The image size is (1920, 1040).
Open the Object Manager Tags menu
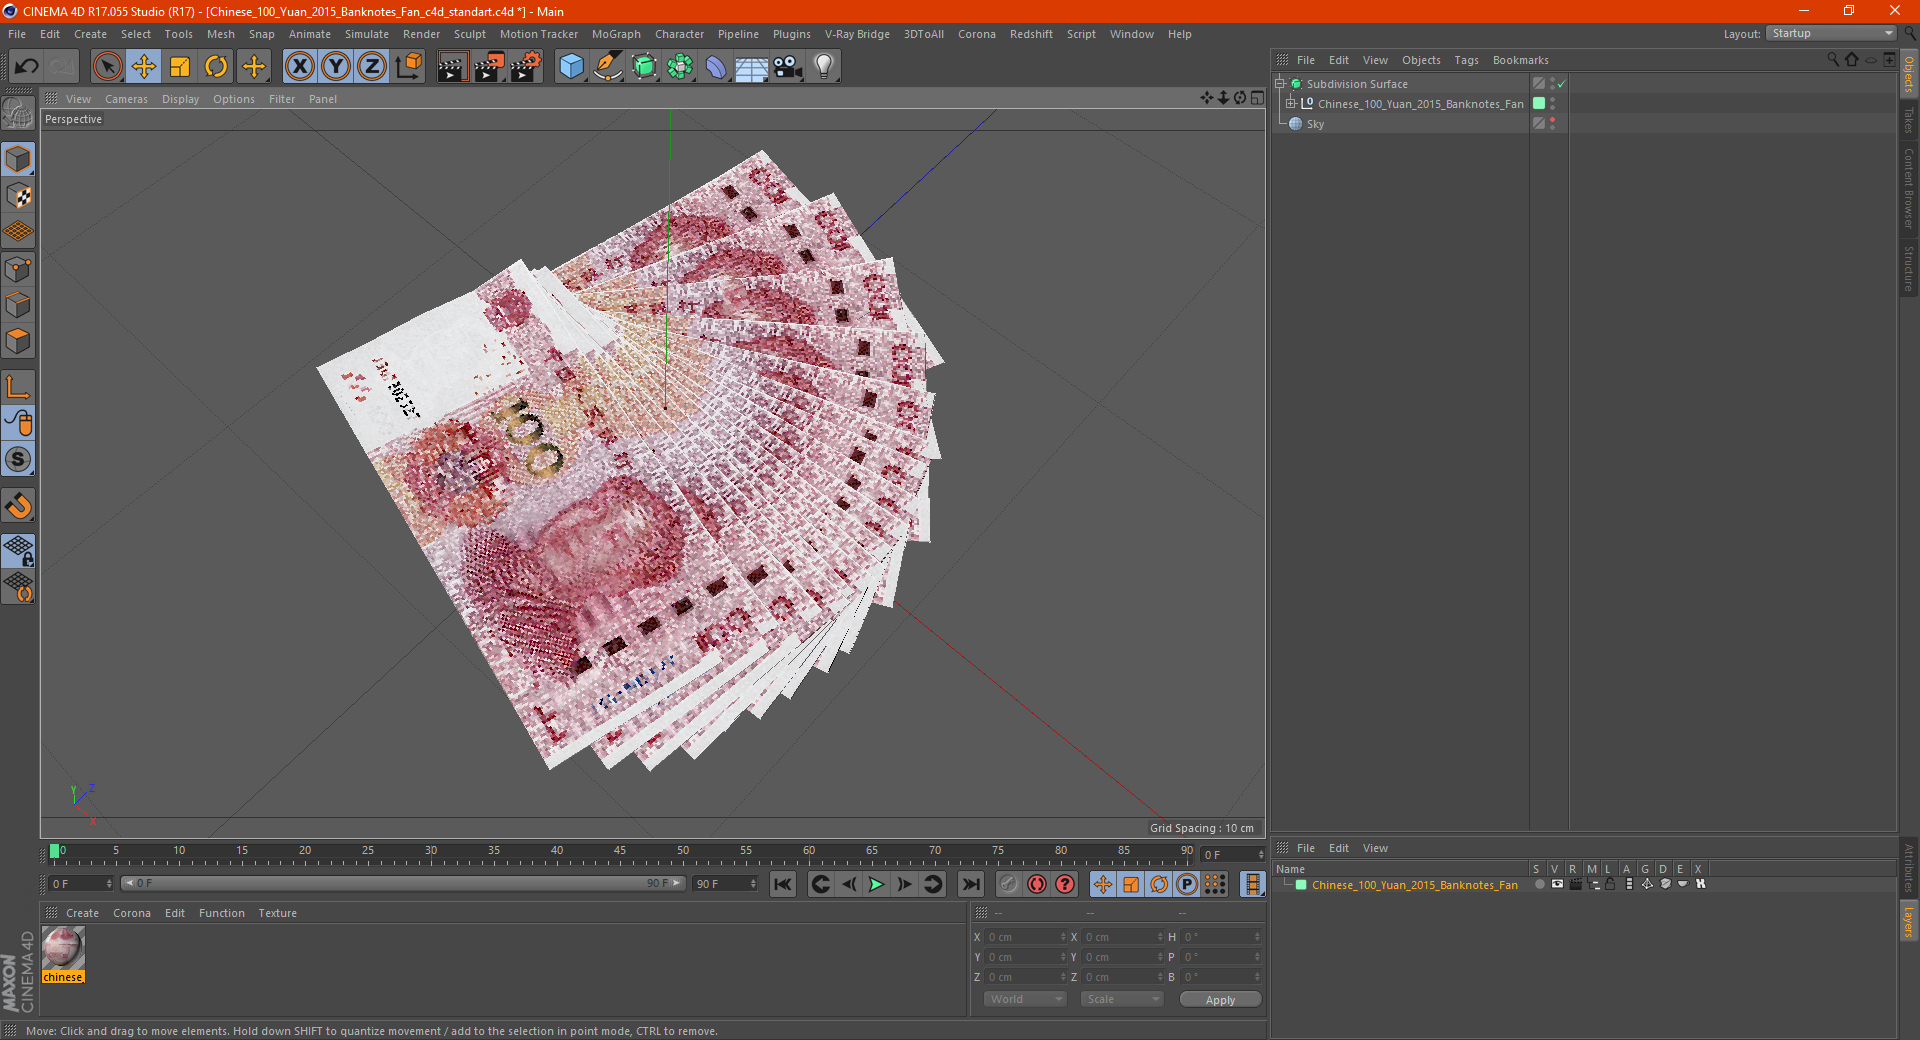point(1466,60)
